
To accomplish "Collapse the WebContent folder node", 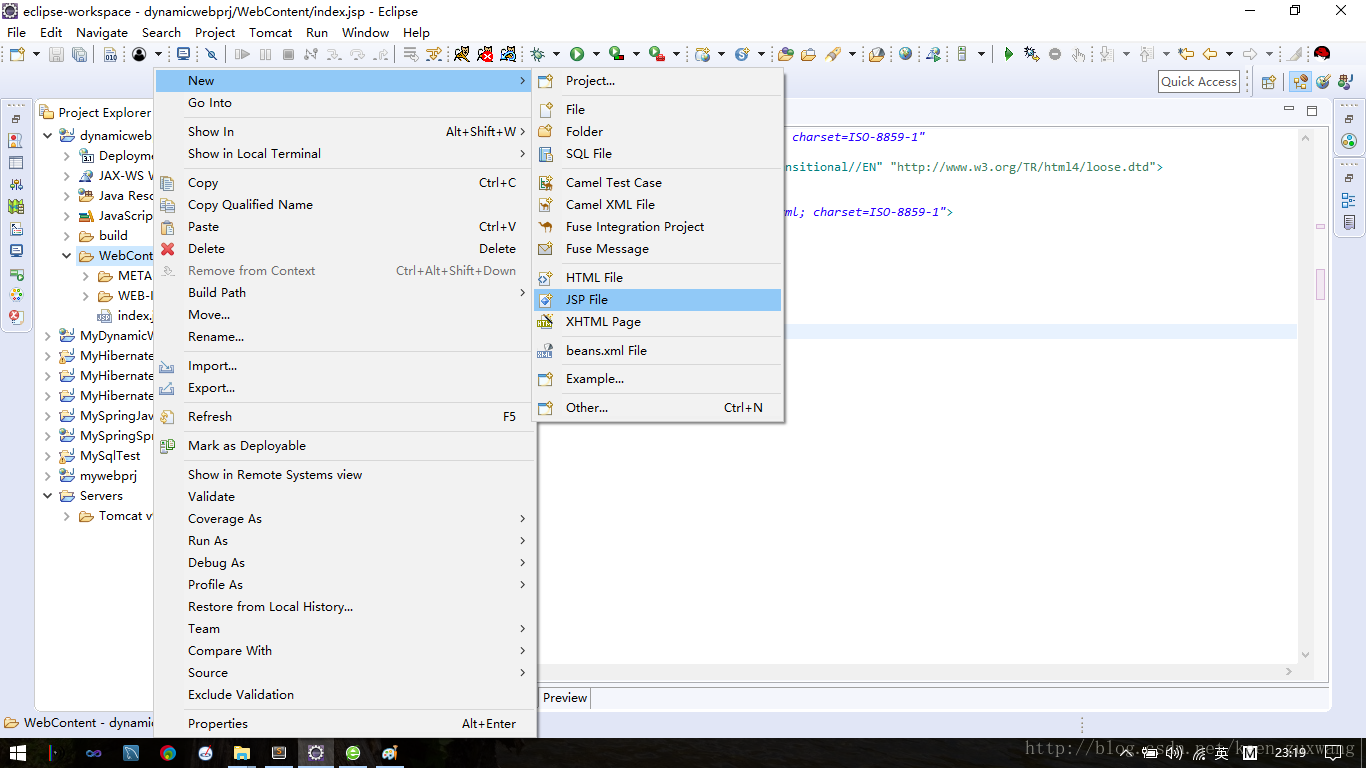I will [x=67, y=256].
